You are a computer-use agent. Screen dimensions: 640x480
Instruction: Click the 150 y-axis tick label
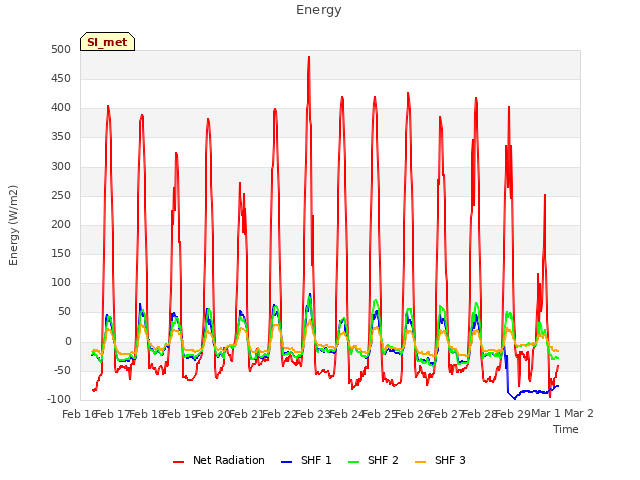click(61, 254)
